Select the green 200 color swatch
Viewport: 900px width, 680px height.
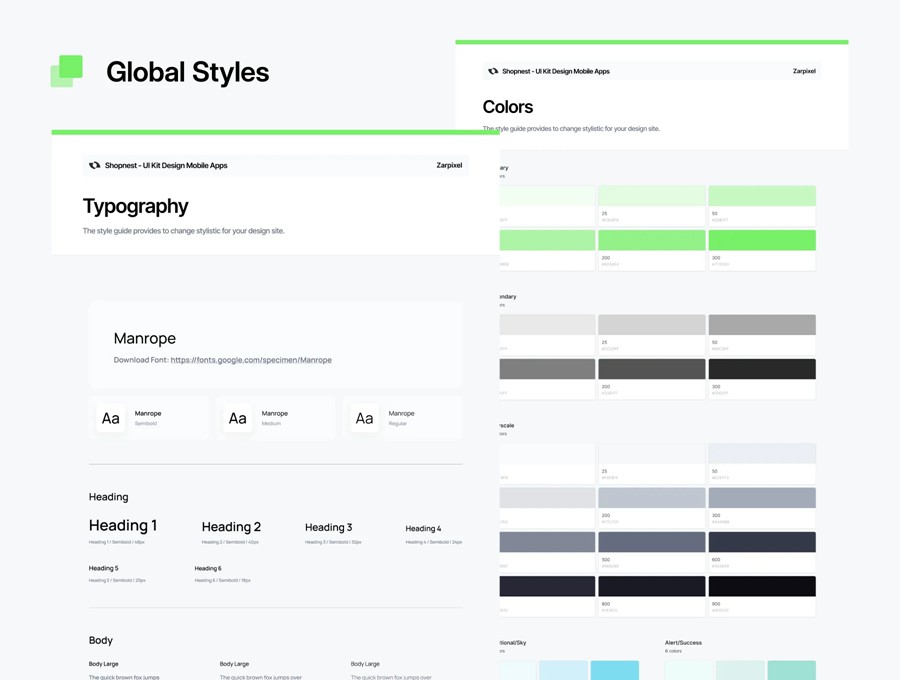pyautogui.click(x=651, y=240)
